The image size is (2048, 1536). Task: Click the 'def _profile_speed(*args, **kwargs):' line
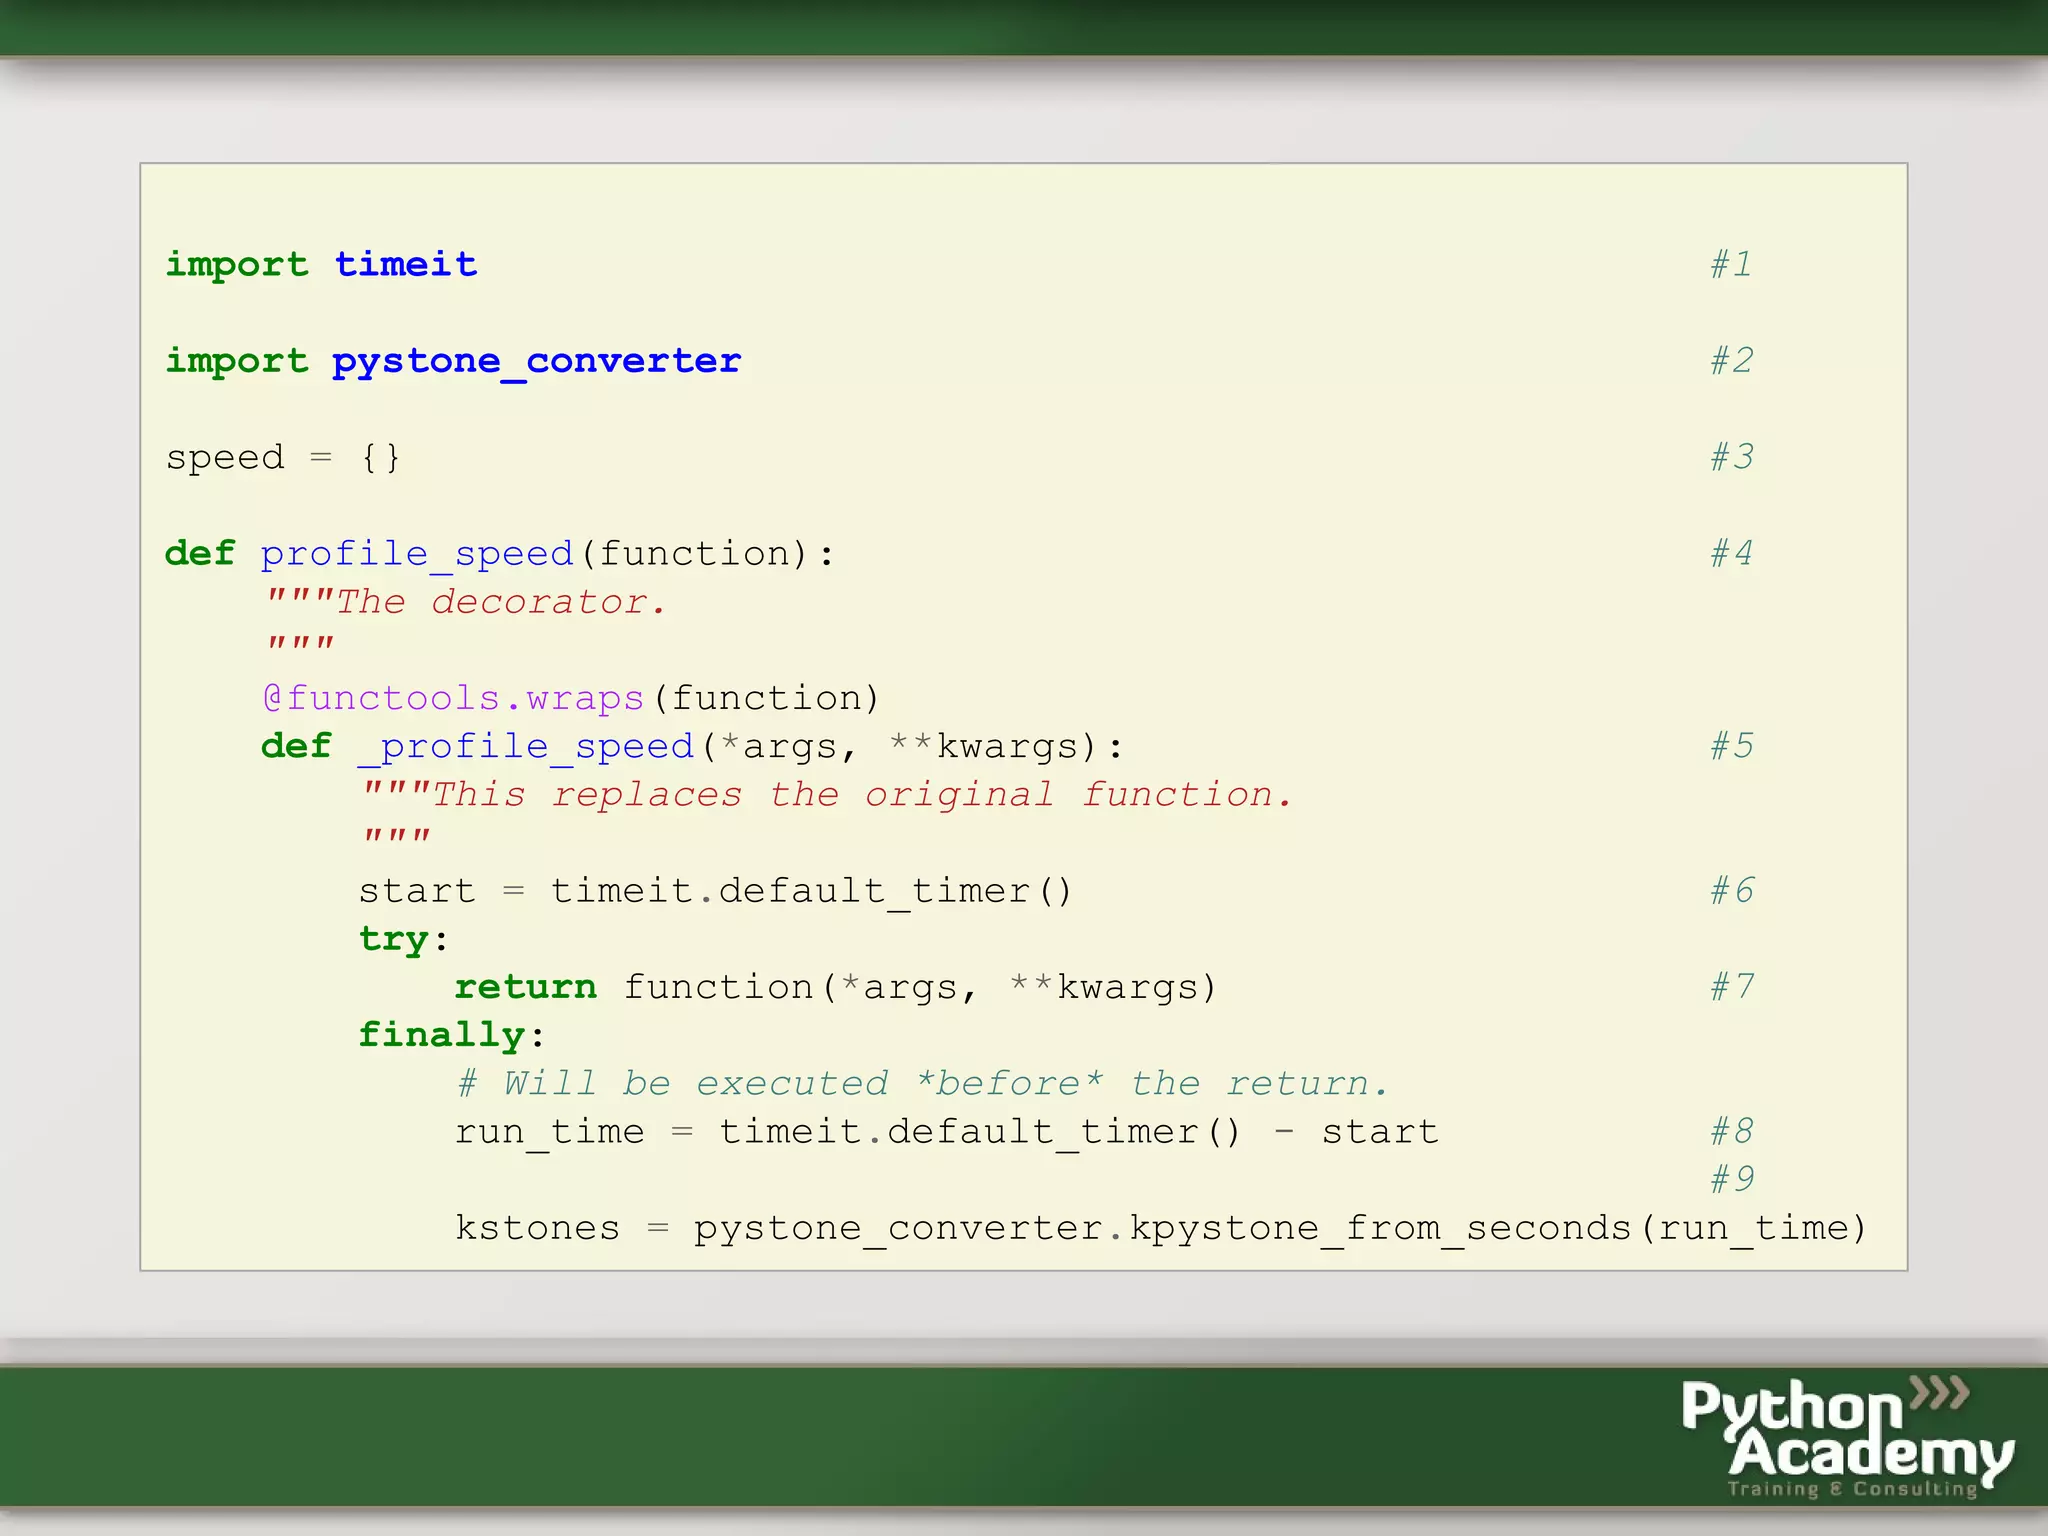pyautogui.click(x=692, y=746)
